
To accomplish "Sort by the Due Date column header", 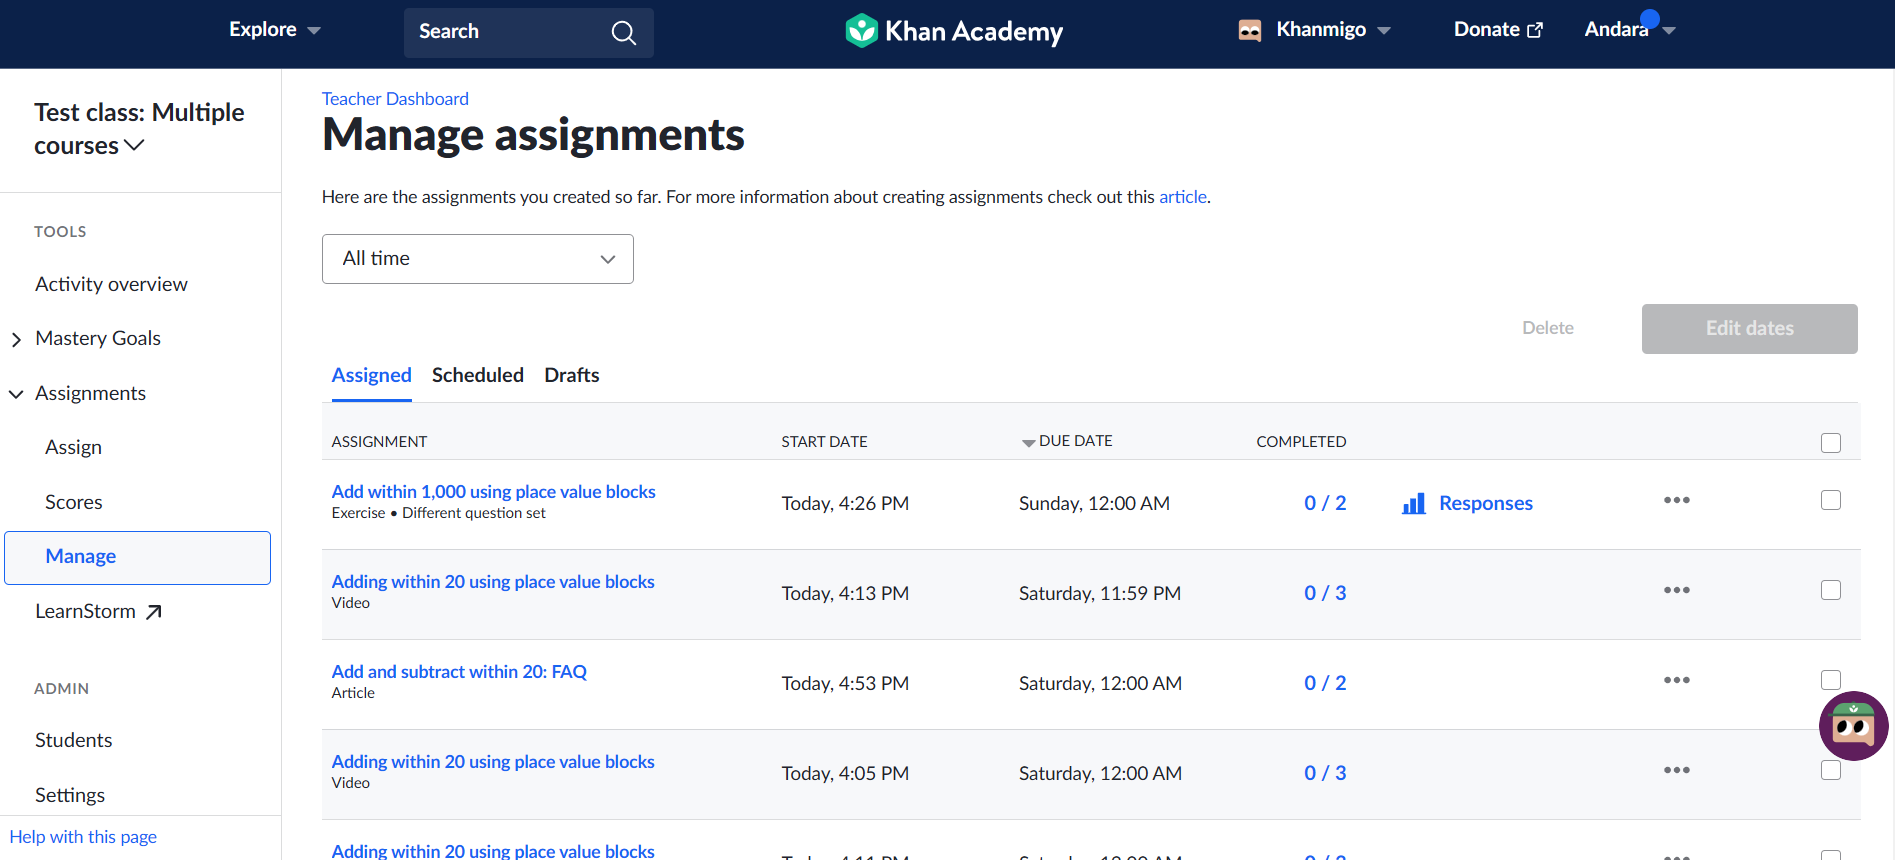I will pyautogui.click(x=1075, y=441).
